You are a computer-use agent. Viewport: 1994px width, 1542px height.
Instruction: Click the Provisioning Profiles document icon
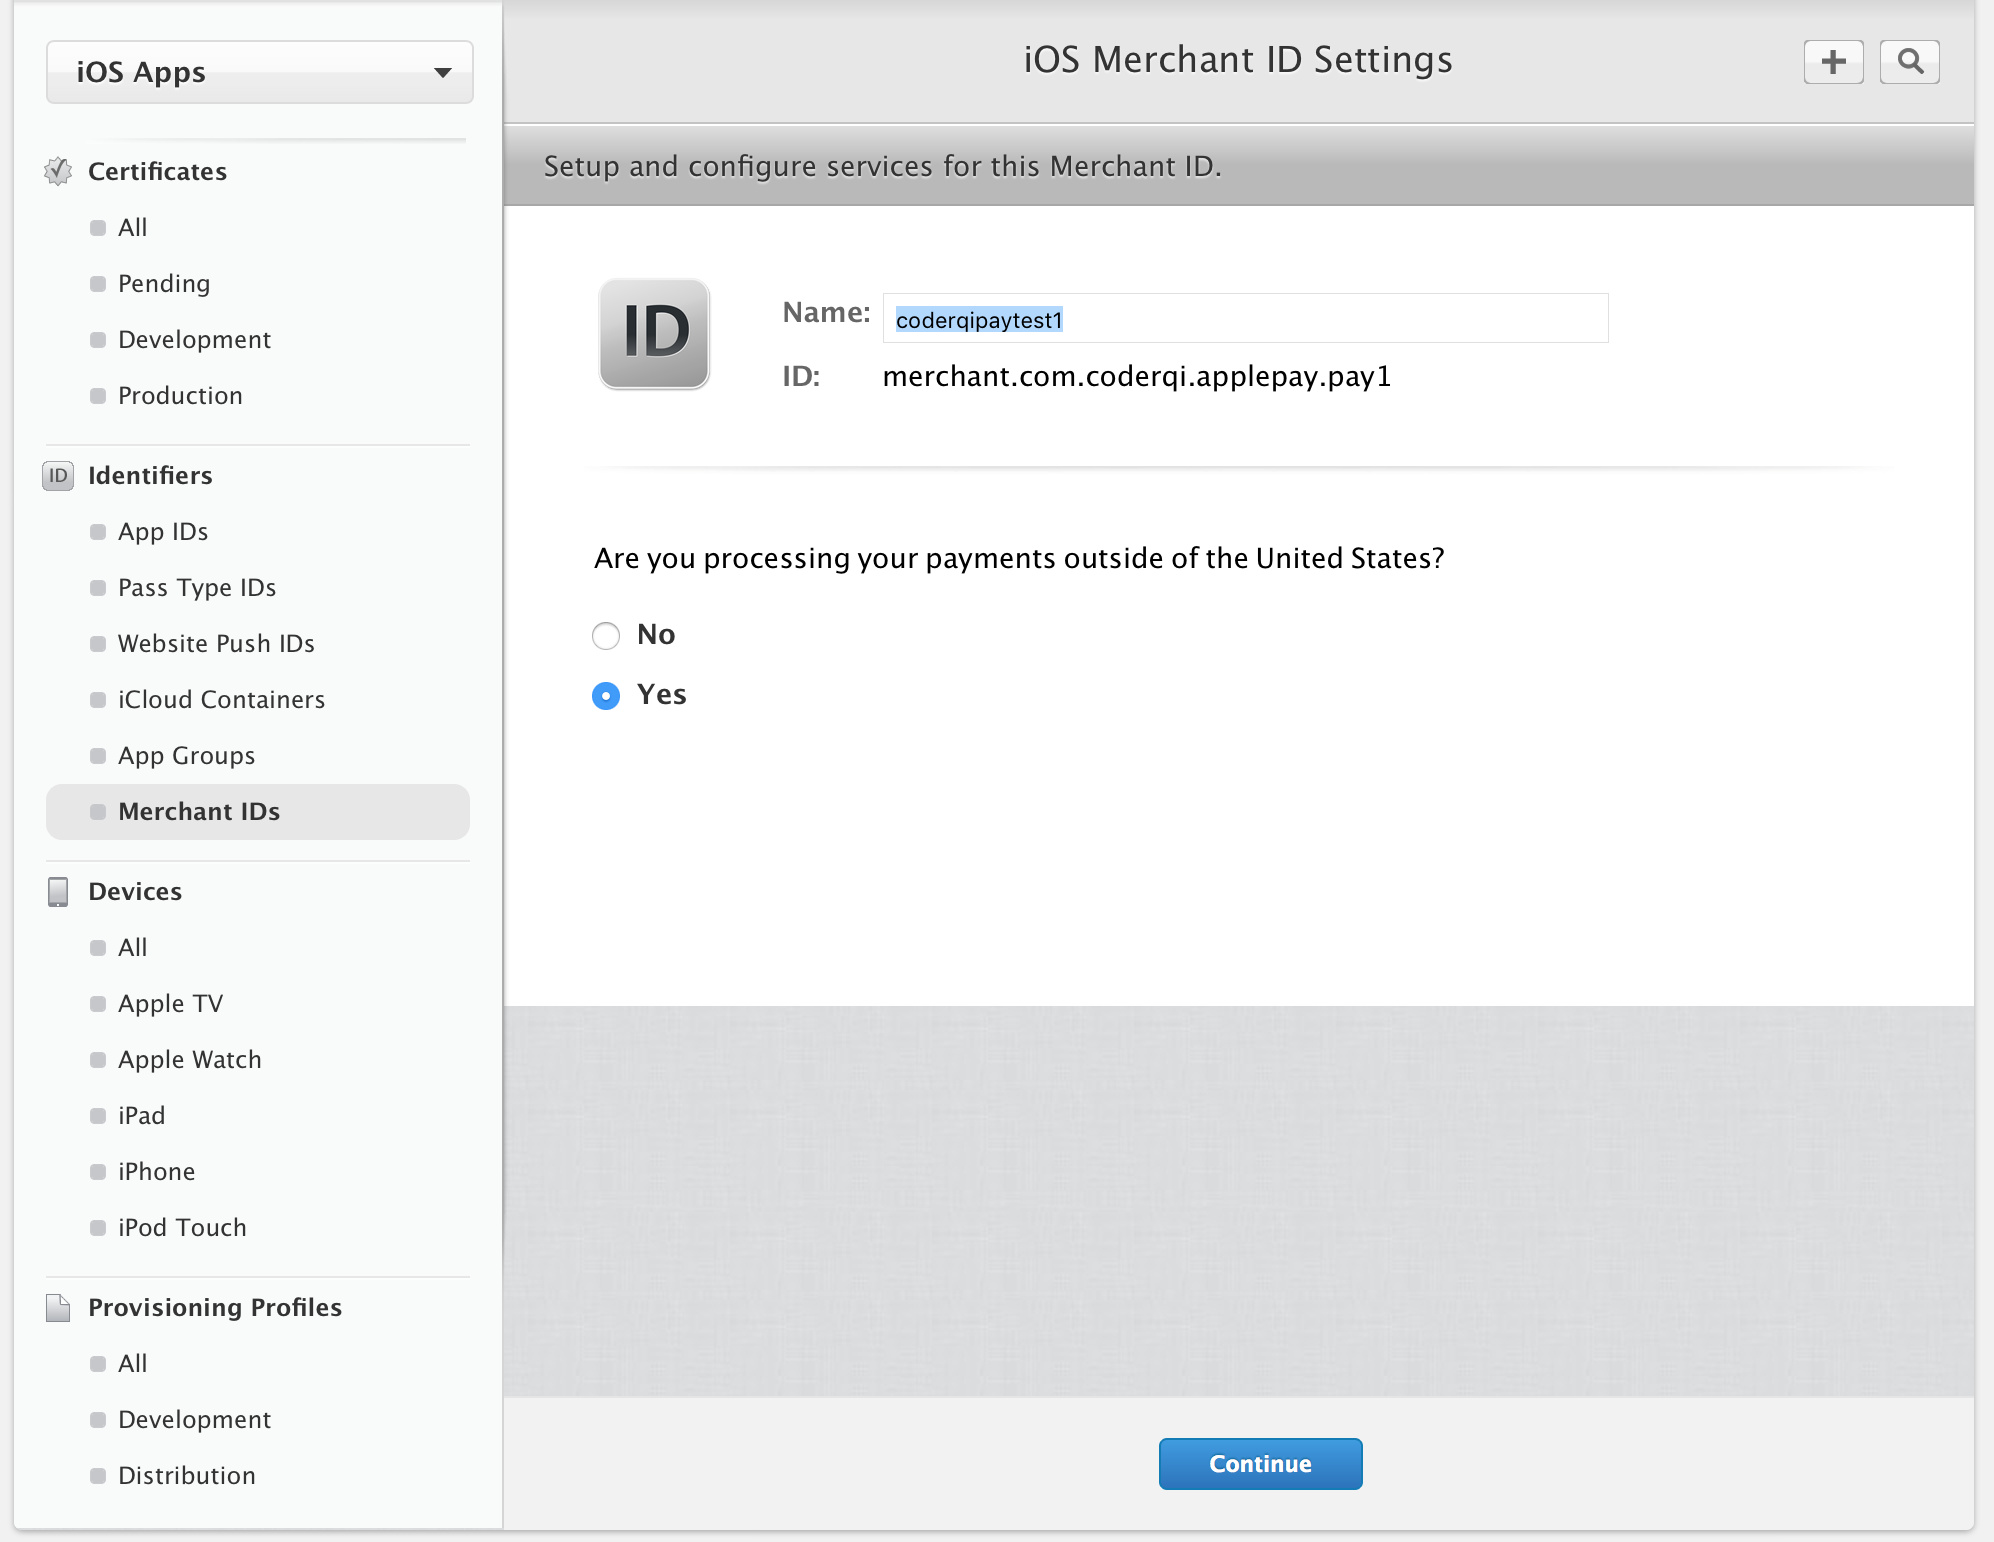[58, 1307]
